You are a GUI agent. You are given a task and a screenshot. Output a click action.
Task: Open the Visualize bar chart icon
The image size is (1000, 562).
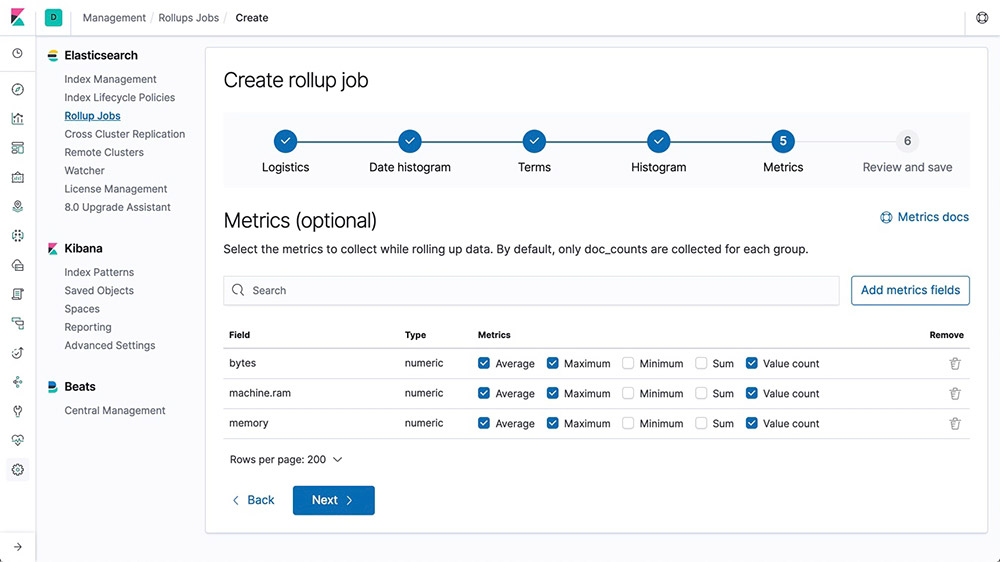tap(17, 119)
